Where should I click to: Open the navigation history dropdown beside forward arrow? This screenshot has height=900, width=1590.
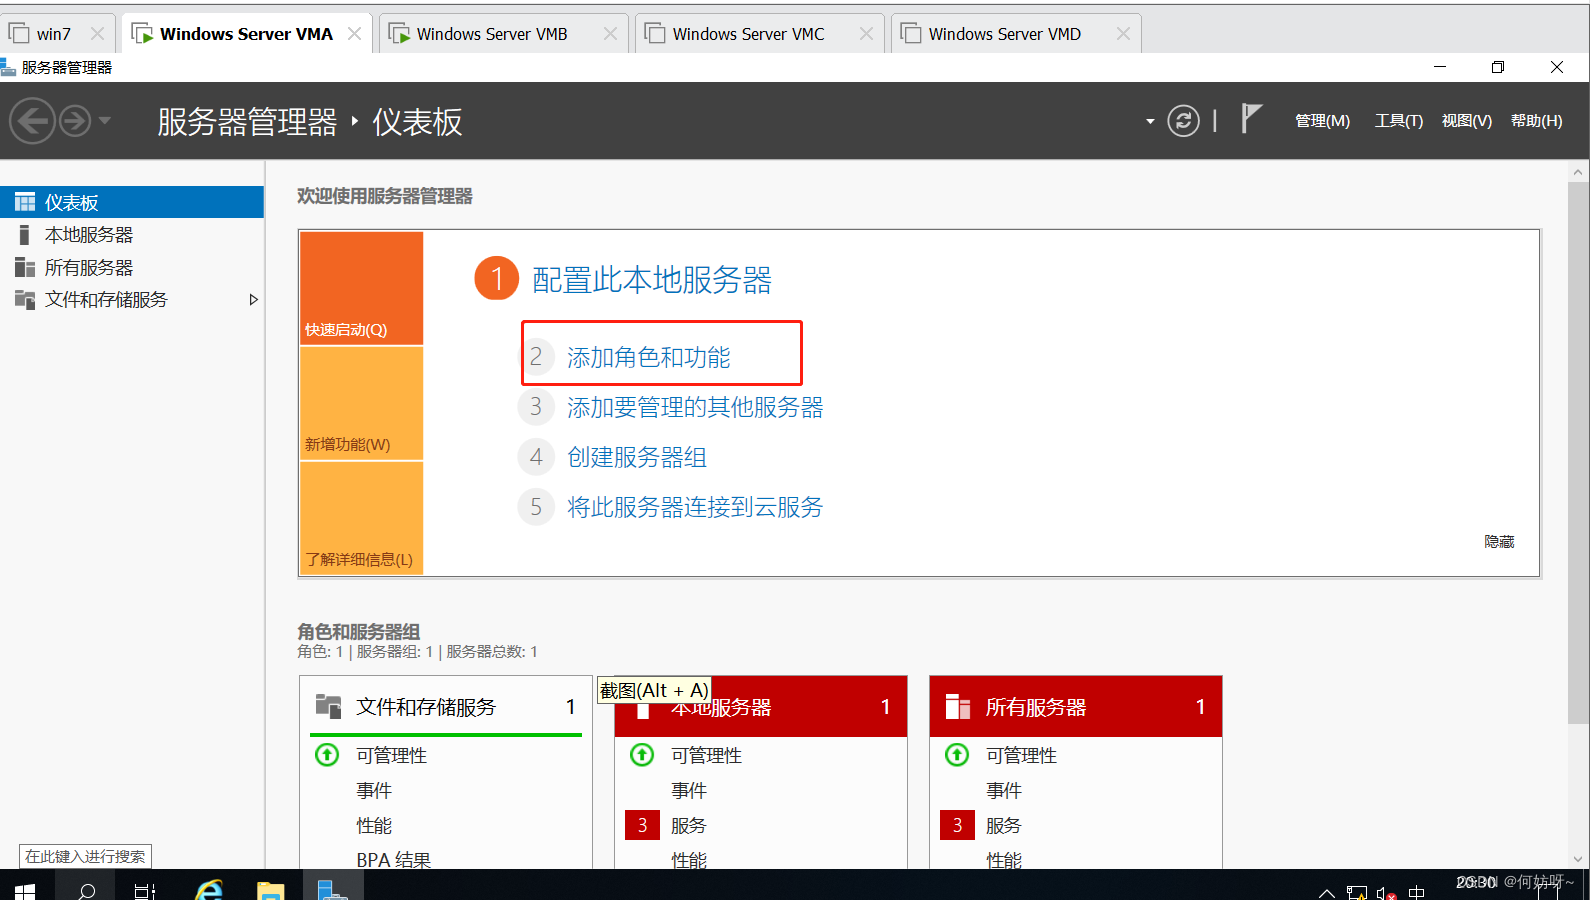pos(105,121)
